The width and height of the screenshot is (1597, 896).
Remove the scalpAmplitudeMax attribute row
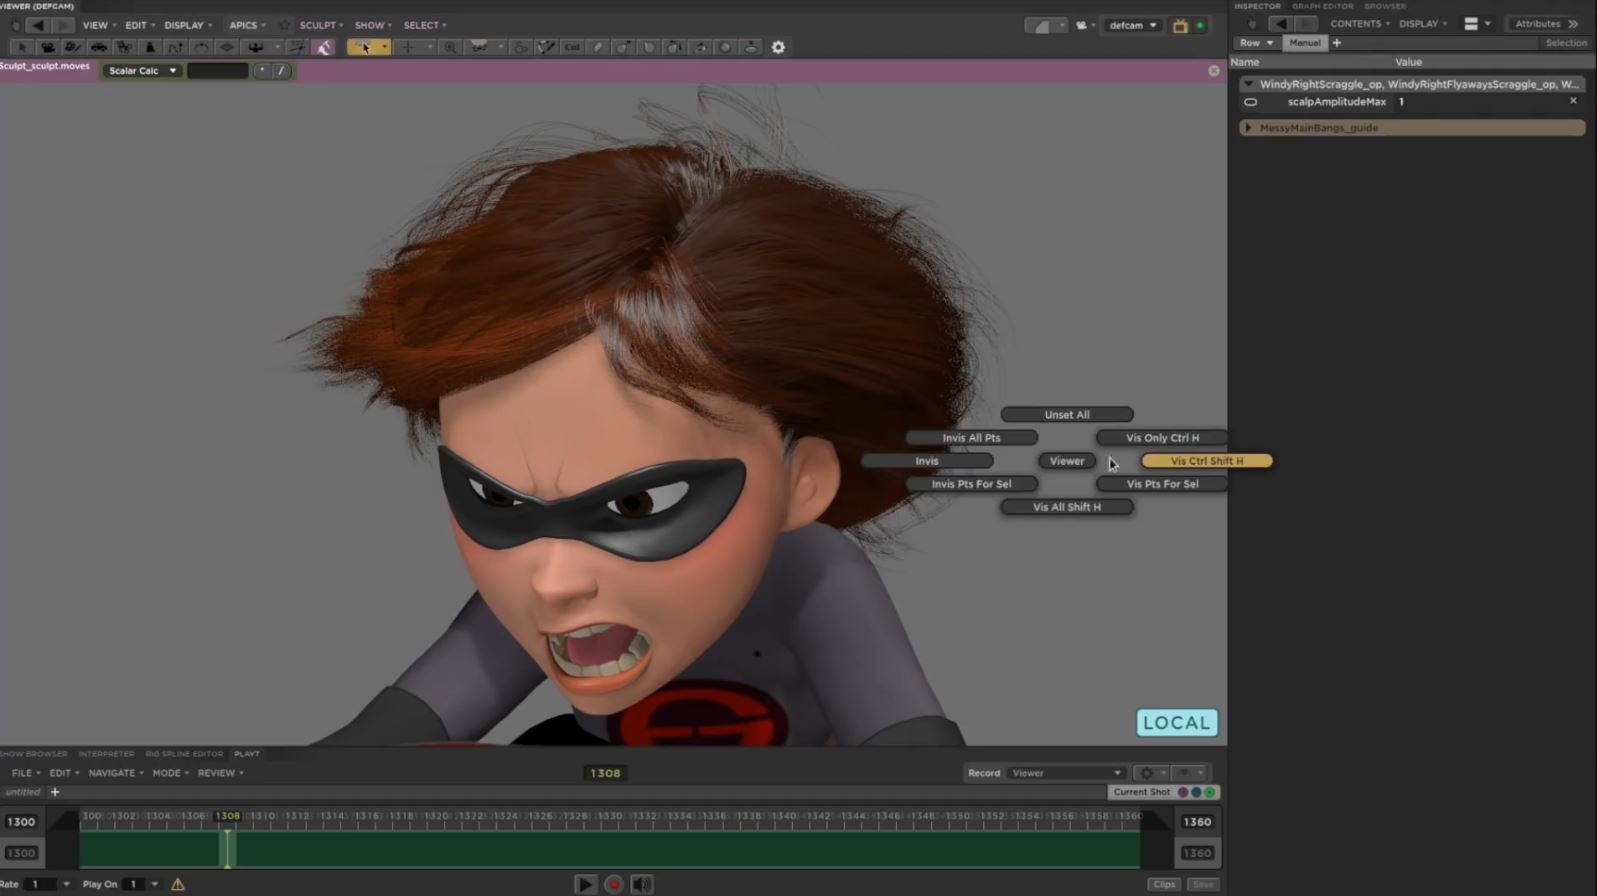pos(1573,101)
